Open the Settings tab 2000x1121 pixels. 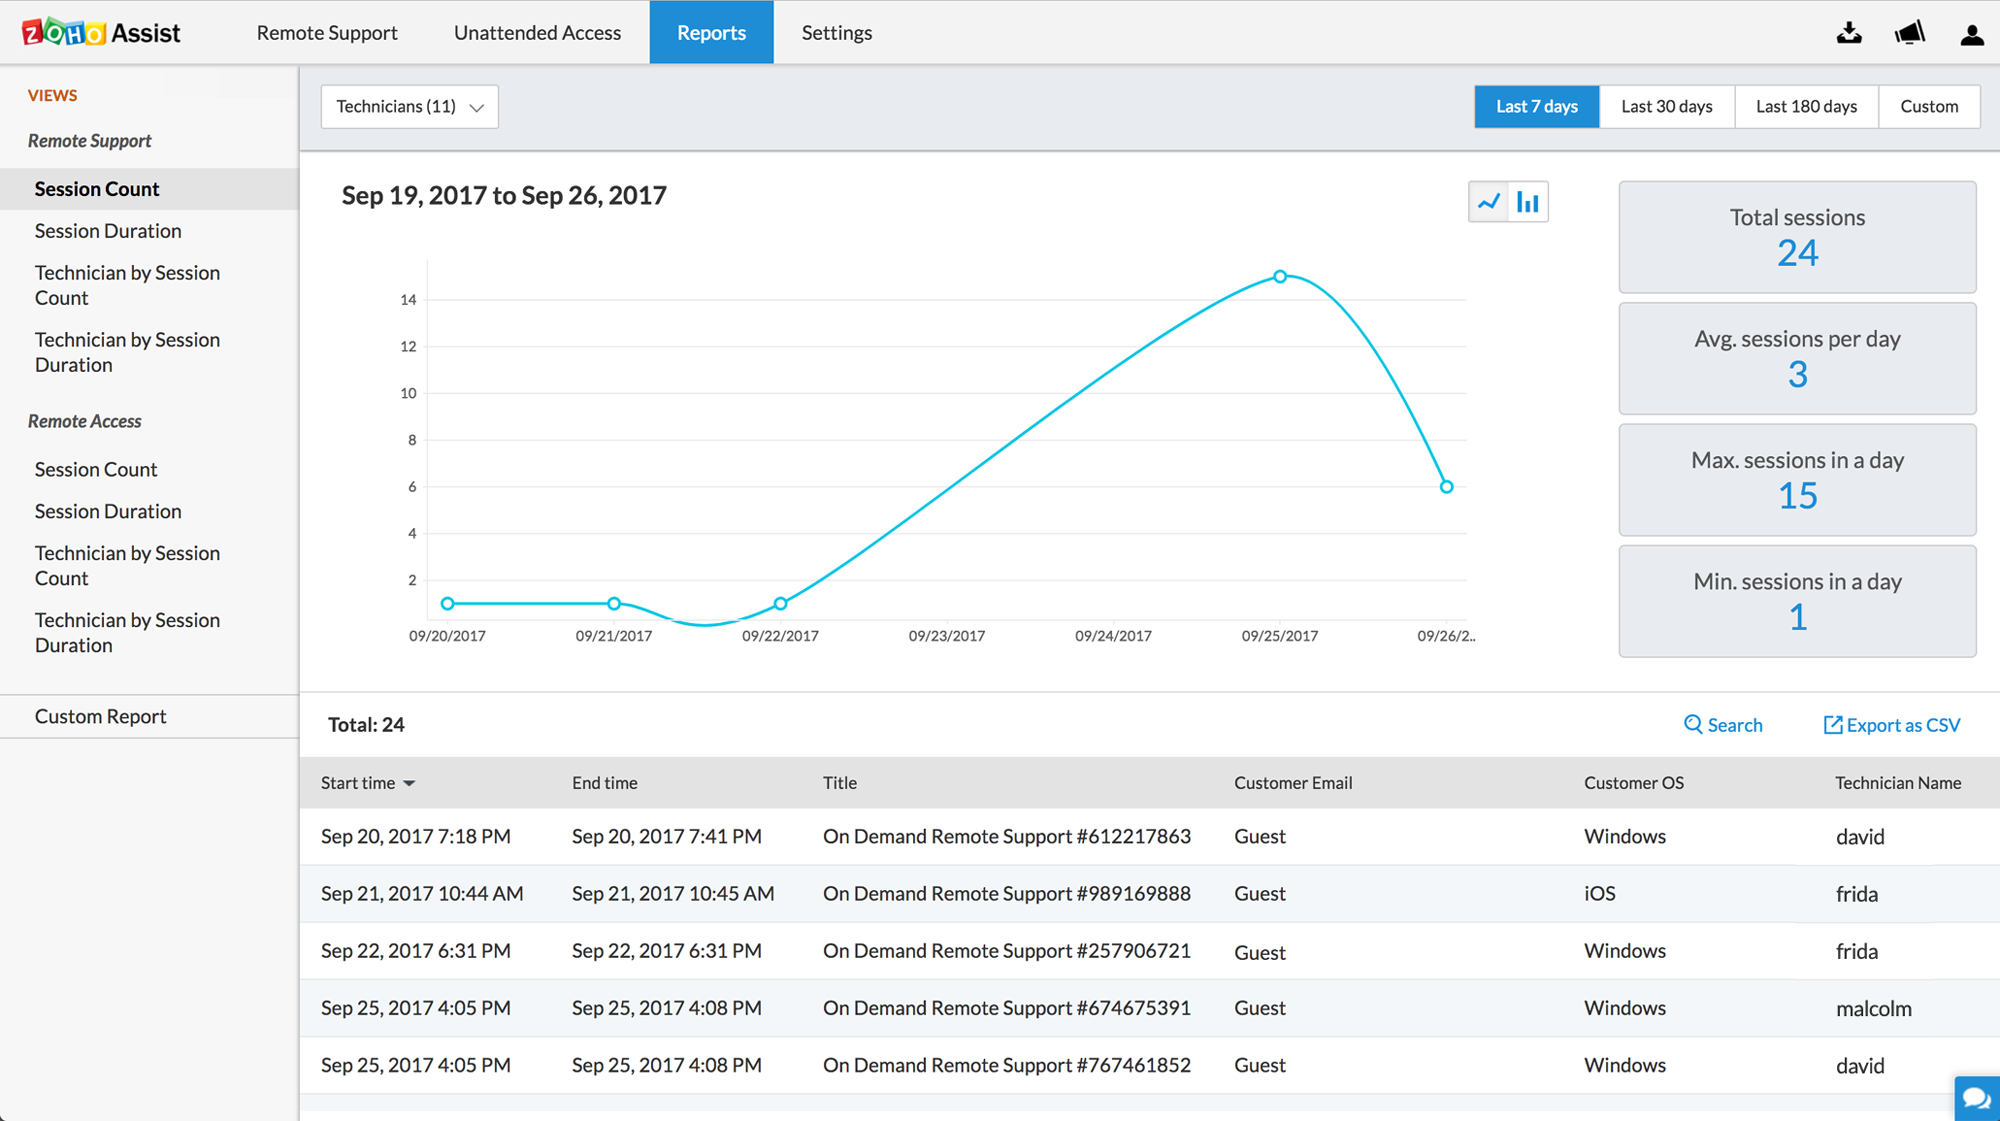tap(836, 33)
